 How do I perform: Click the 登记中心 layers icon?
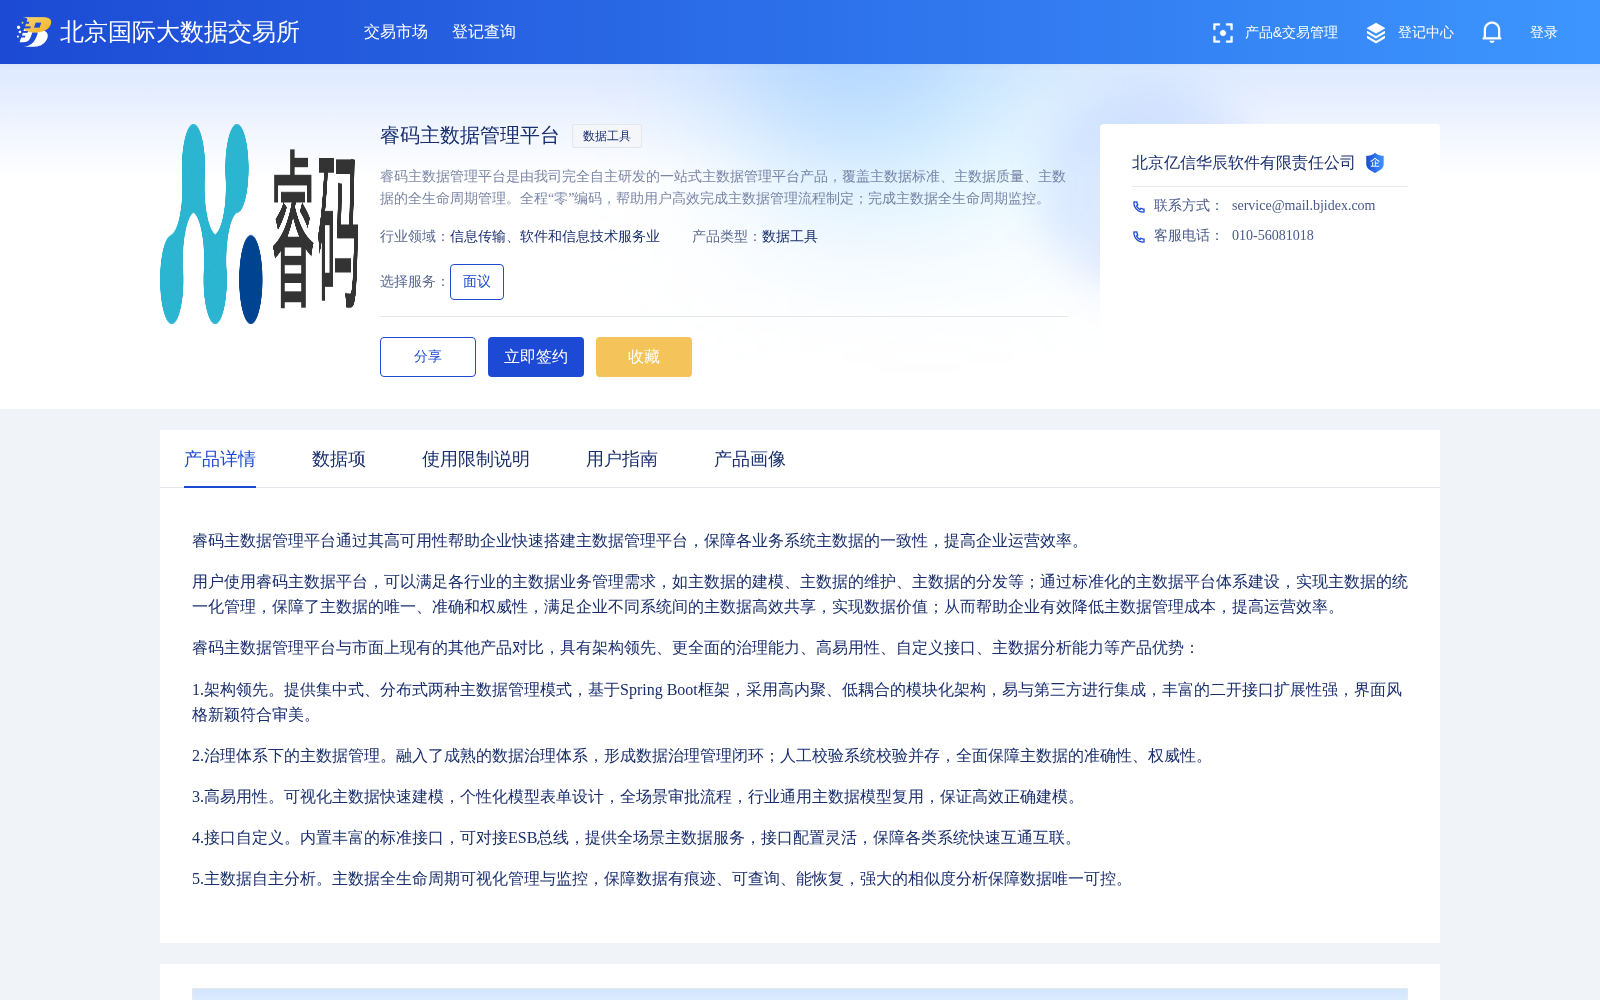tap(1376, 33)
